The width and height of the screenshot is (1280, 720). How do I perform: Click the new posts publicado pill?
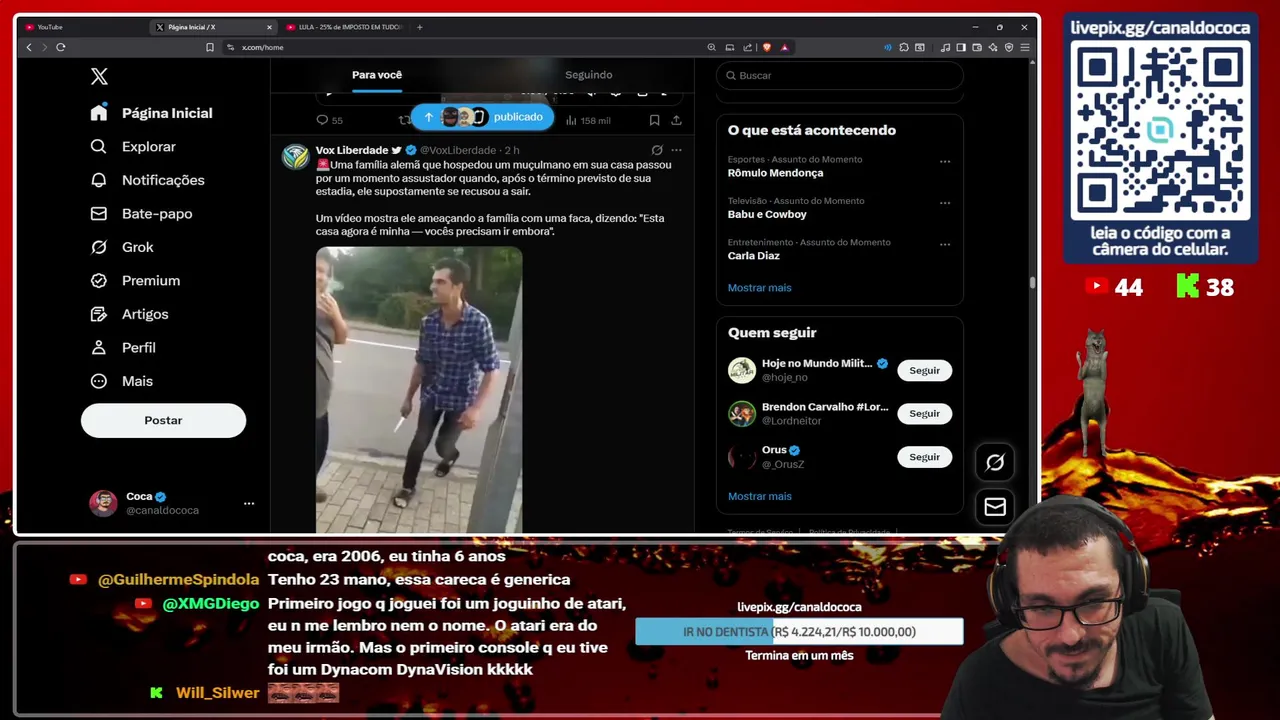pos(482,117)
